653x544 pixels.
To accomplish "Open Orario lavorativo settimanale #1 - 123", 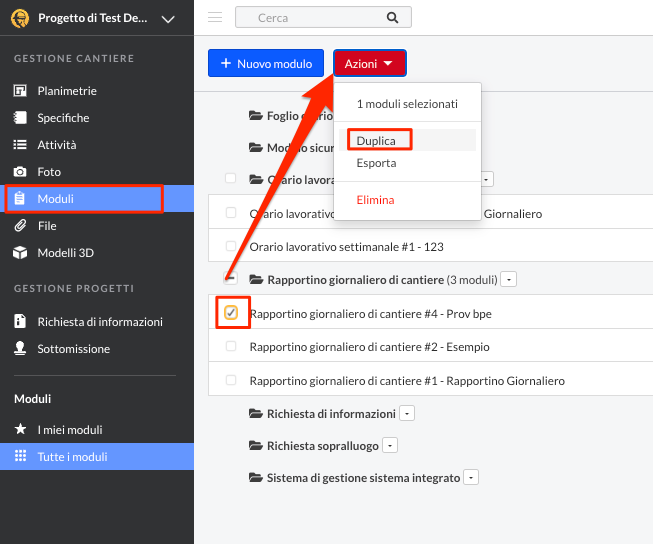I will [346, 247].
